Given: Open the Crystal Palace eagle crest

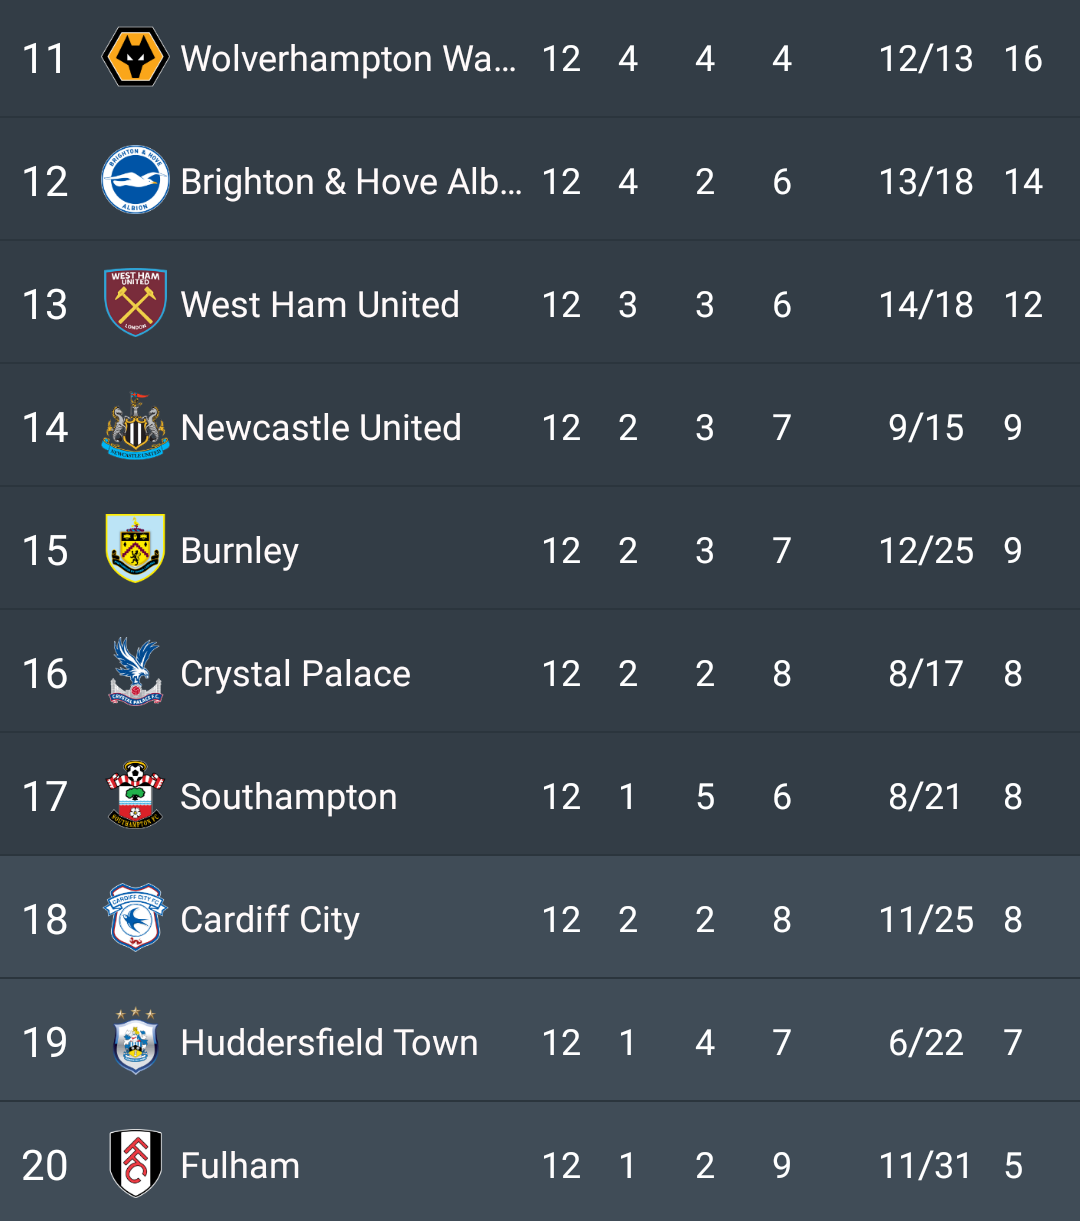Looking at the screenshot, I should tap(135, 672).
